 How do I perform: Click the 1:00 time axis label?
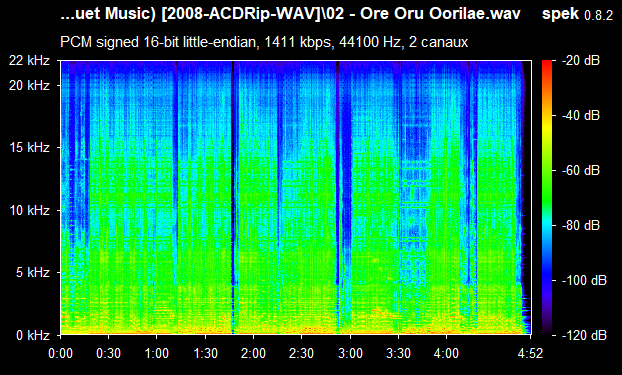click(x=157, y=353)
